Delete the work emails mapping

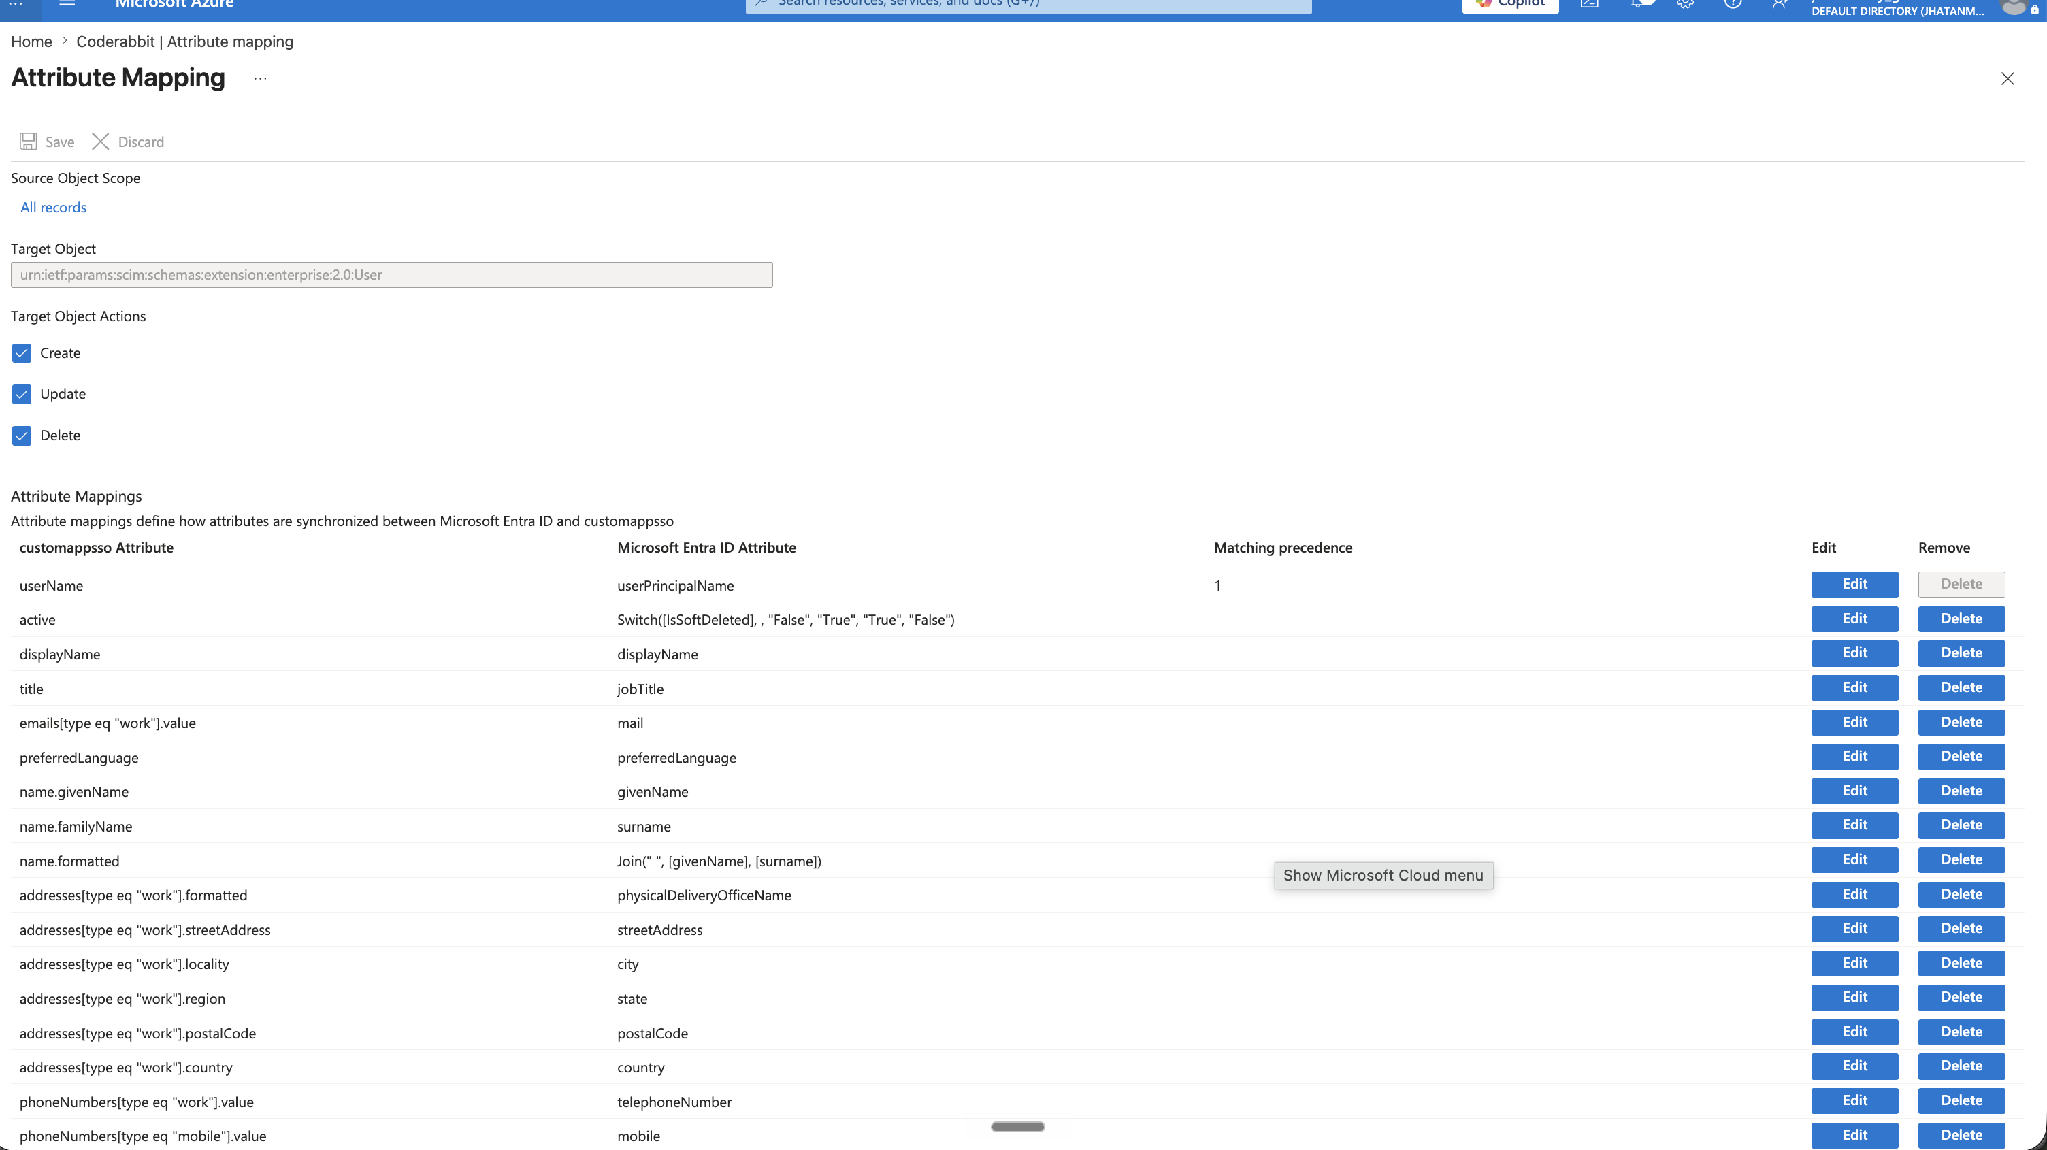click(x=1961, y=722)
